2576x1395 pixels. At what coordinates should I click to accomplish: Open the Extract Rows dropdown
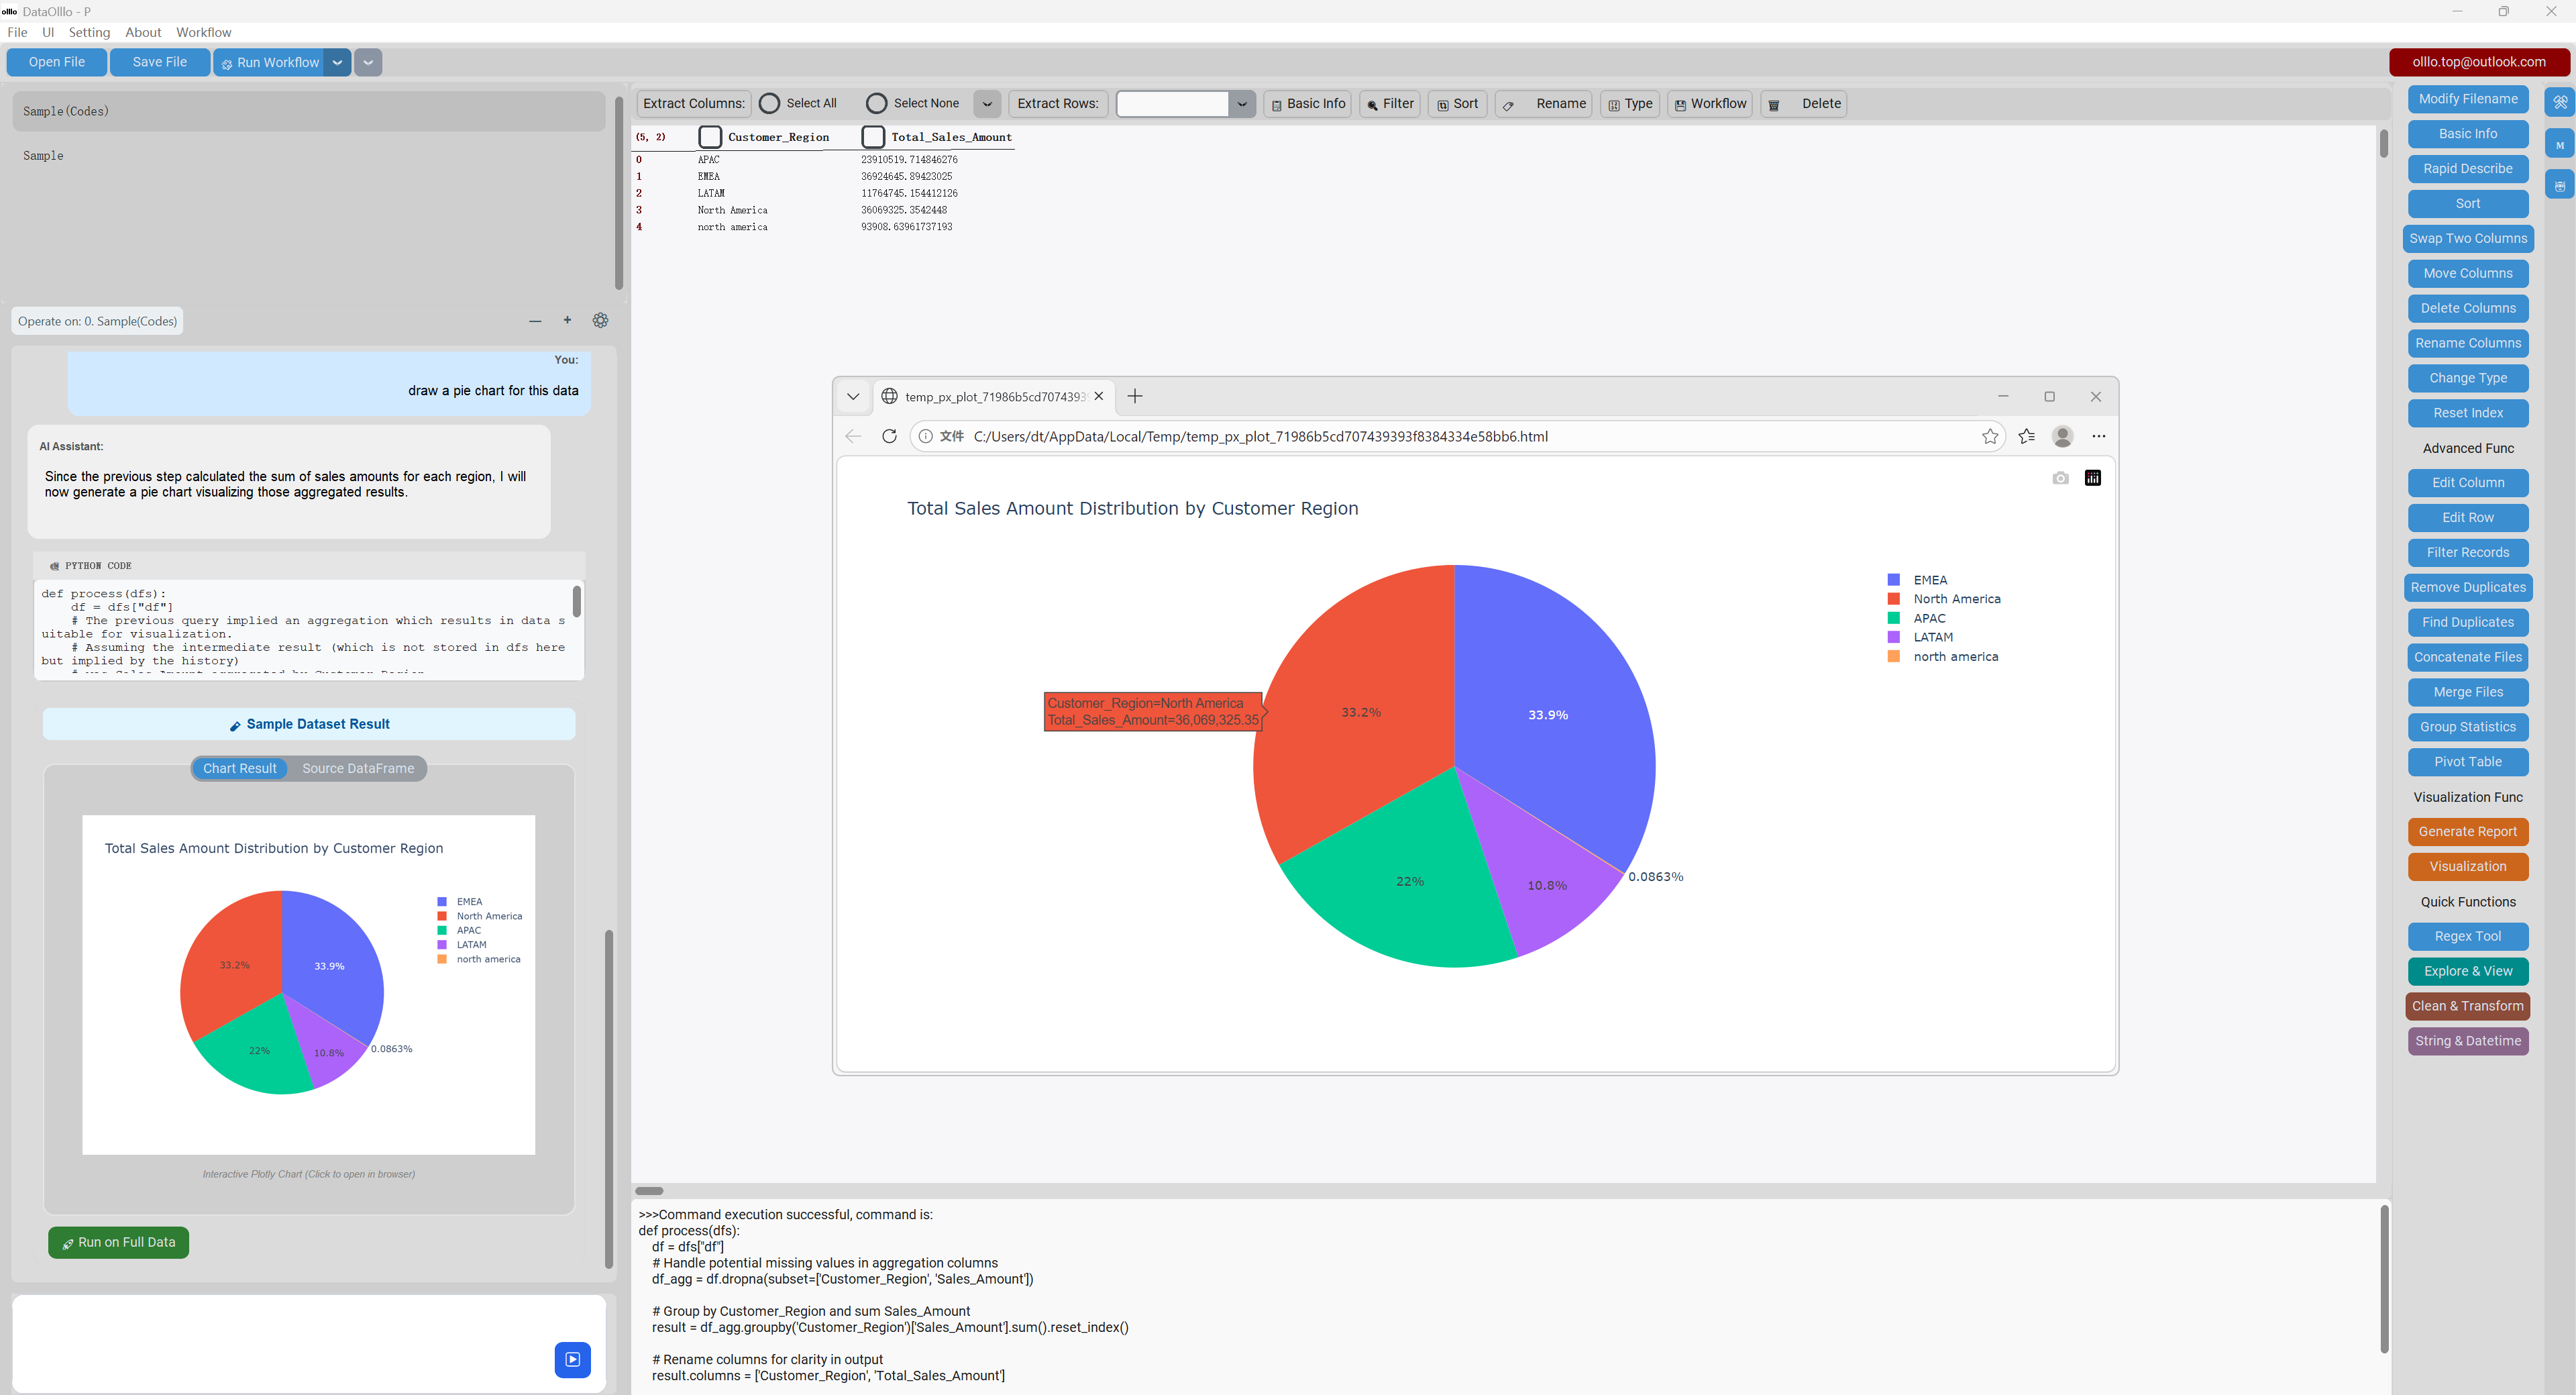[1242, 103]
